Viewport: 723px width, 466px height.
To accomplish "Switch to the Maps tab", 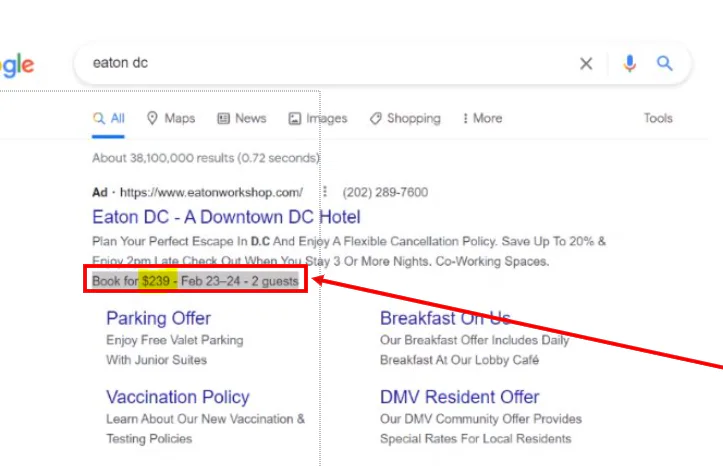I will [x=171, y=118].
